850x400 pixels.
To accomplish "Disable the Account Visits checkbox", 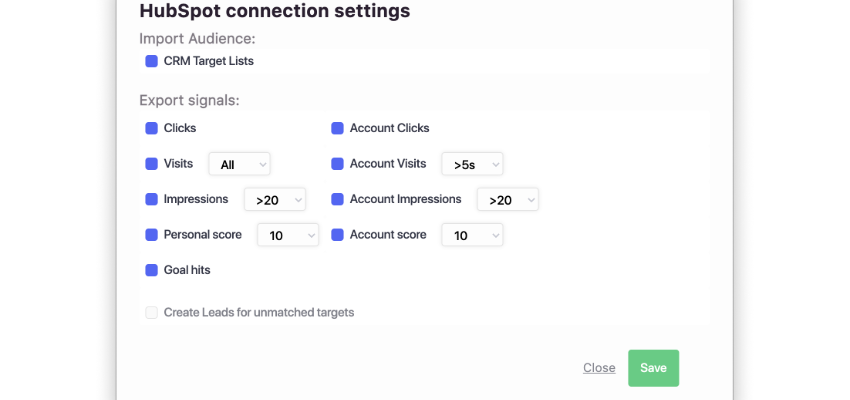I will click(338, 164).
